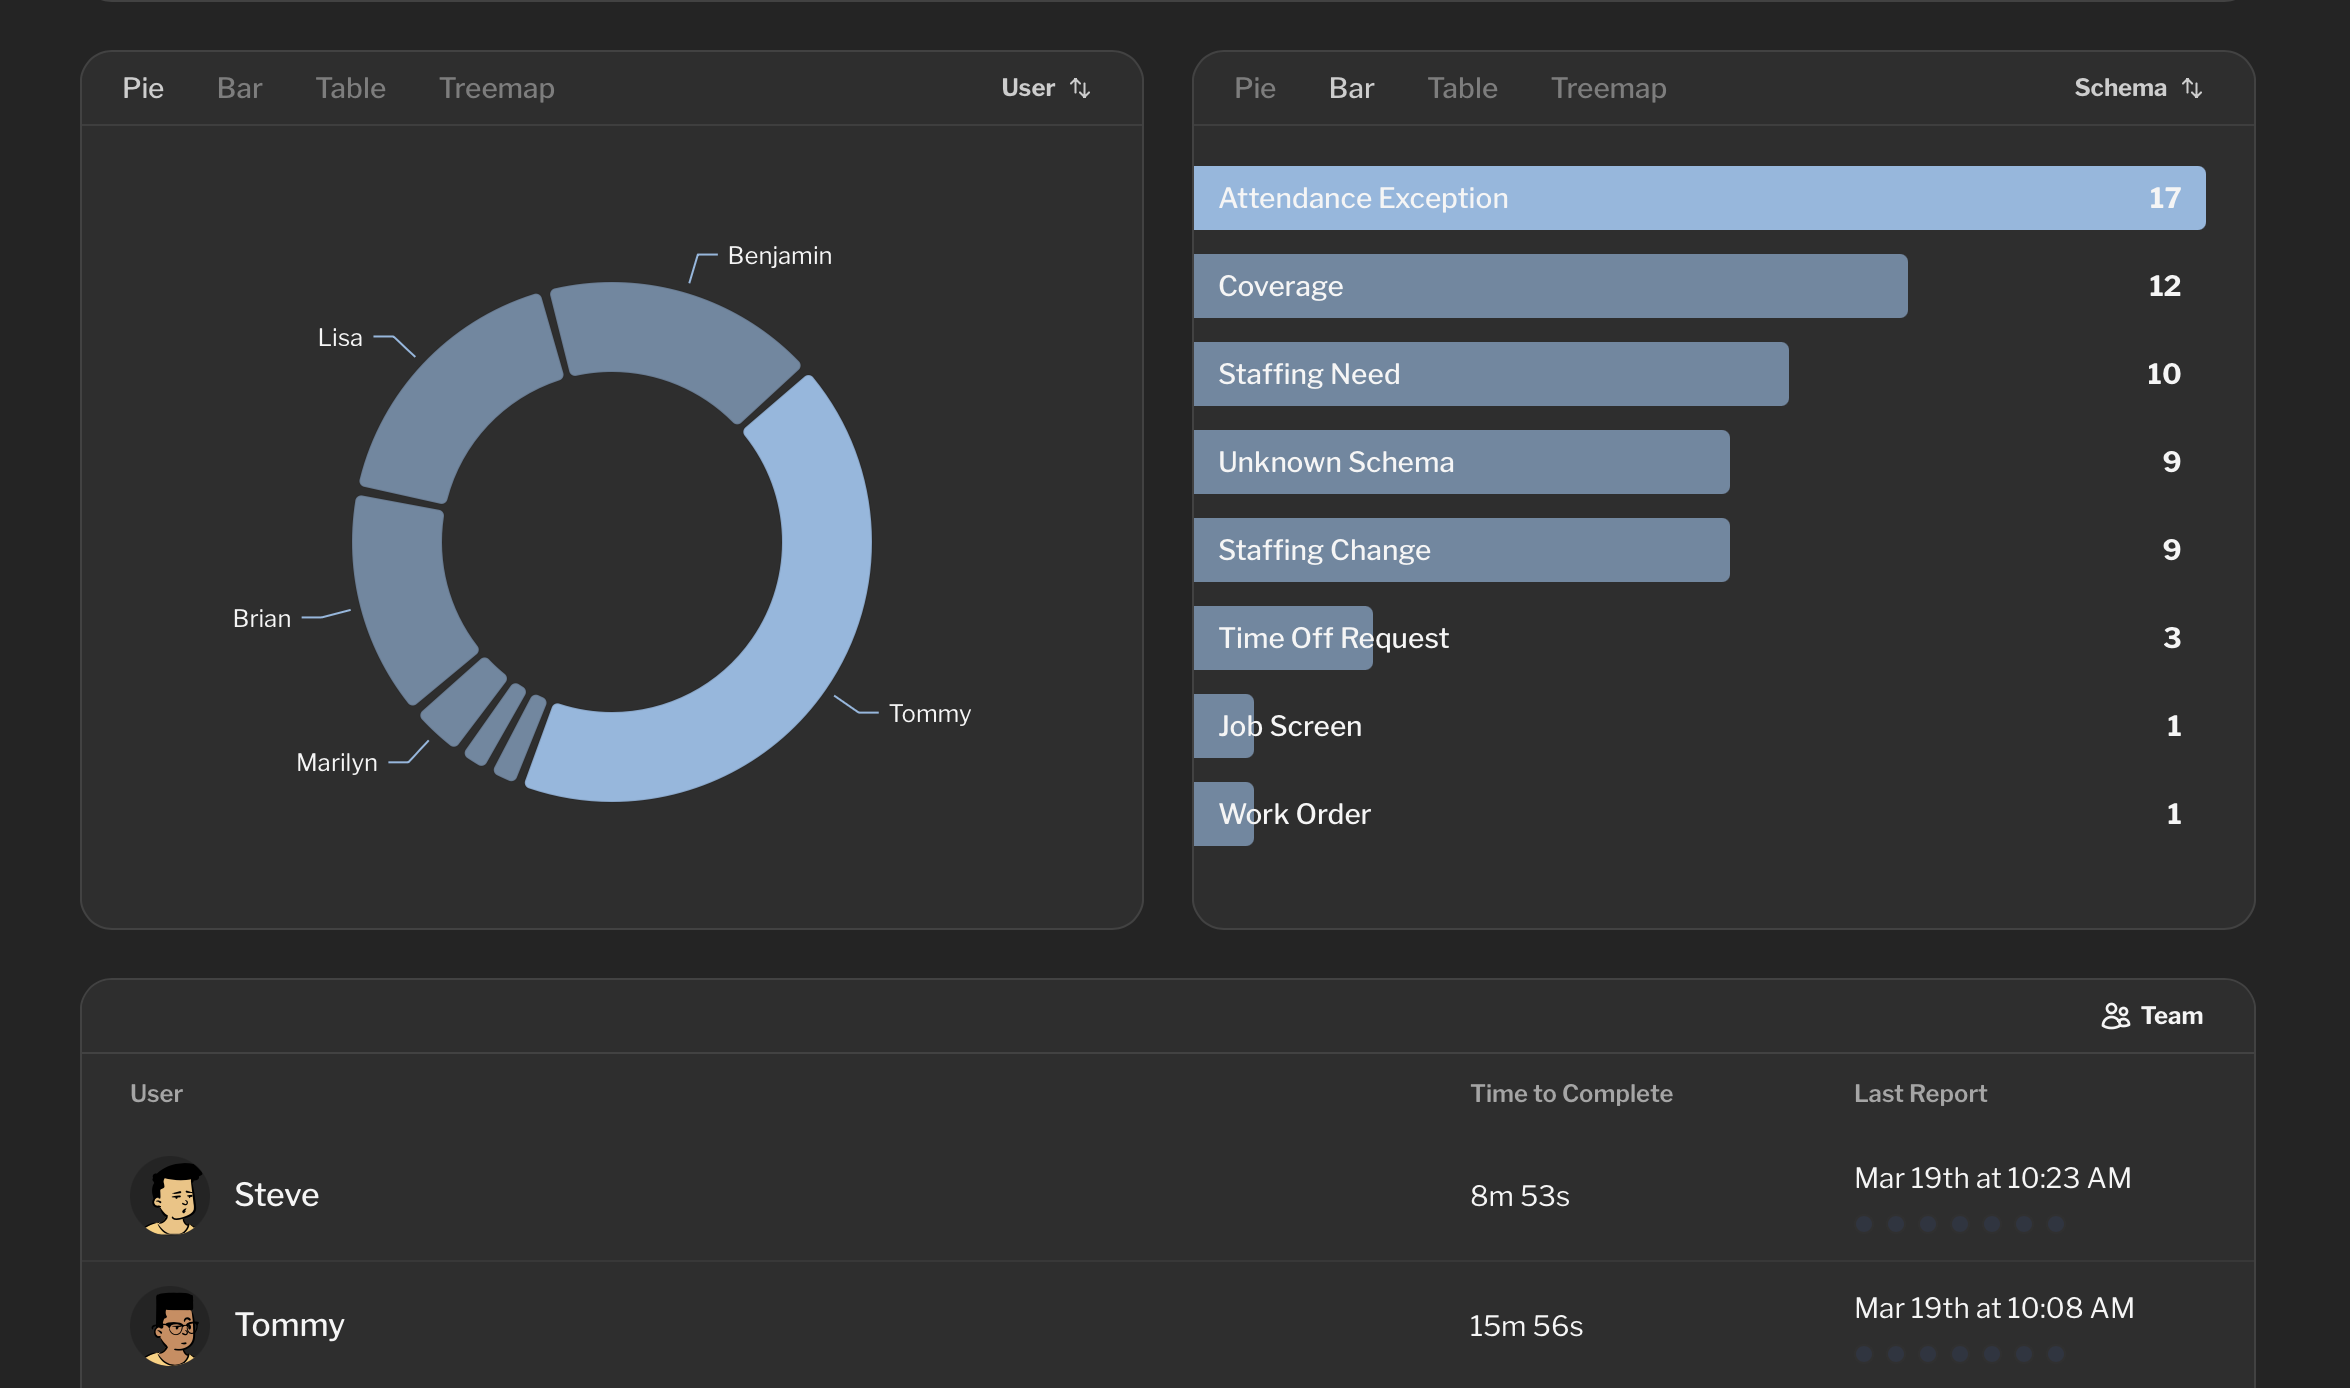The image size is (2350, 1388).
Task: Click the Team icon in the panel header
Action: (2114, 1015)
